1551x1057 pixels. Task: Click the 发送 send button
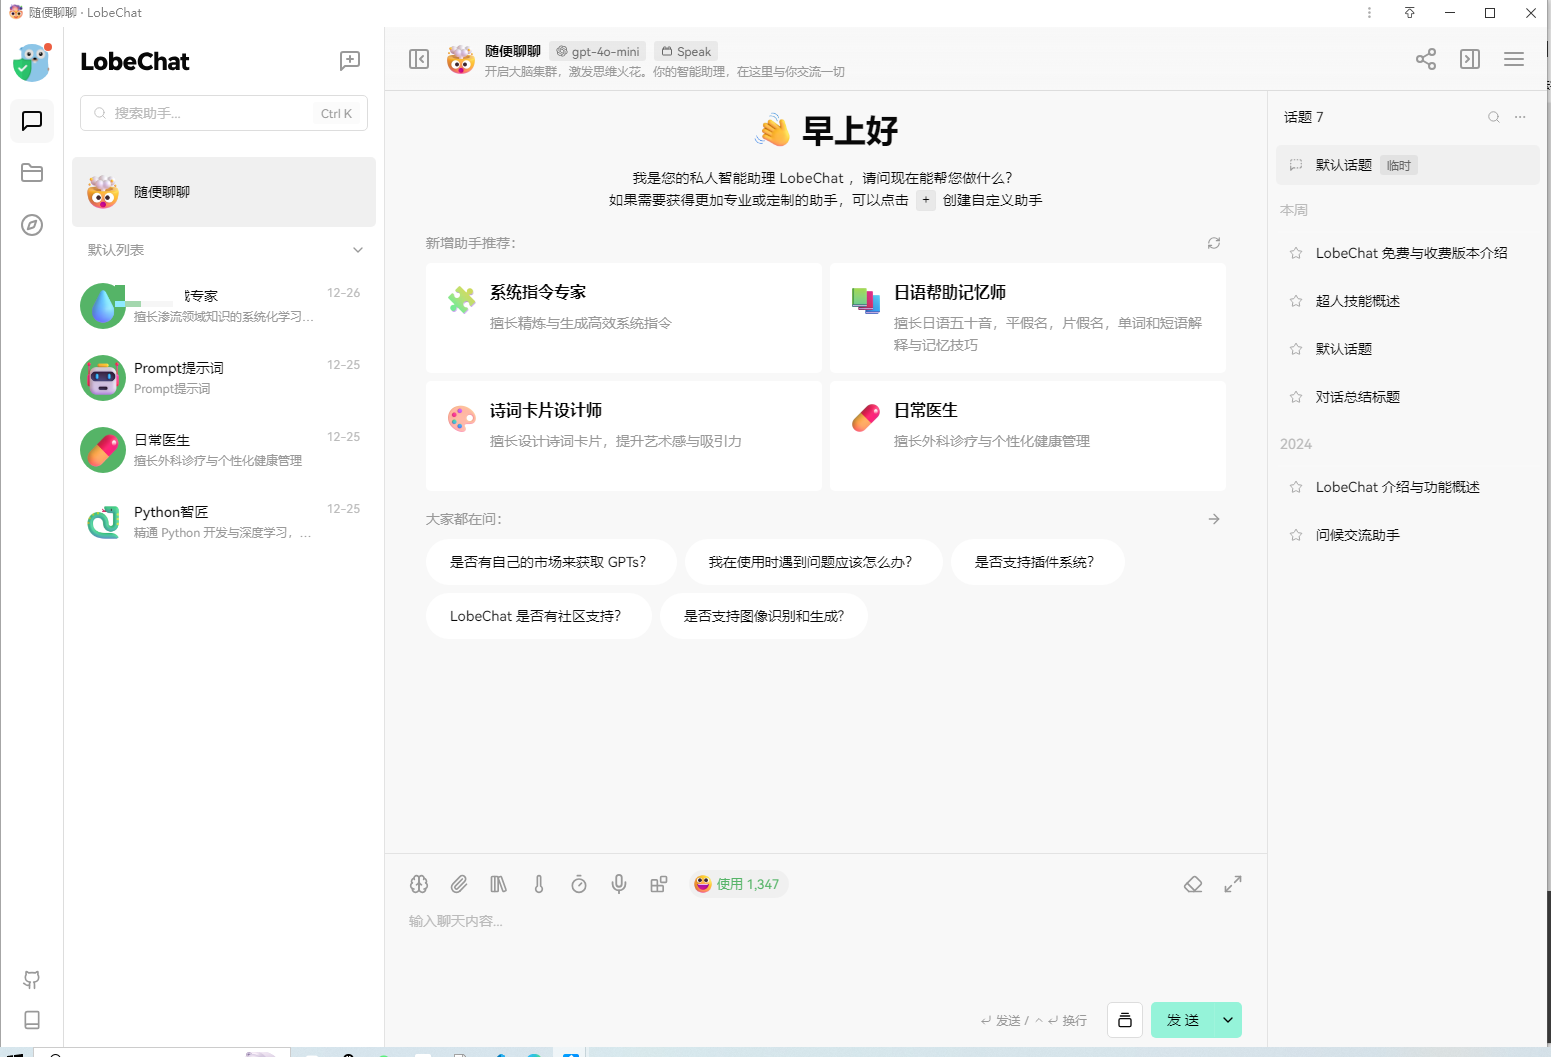click(1183, 1020)
